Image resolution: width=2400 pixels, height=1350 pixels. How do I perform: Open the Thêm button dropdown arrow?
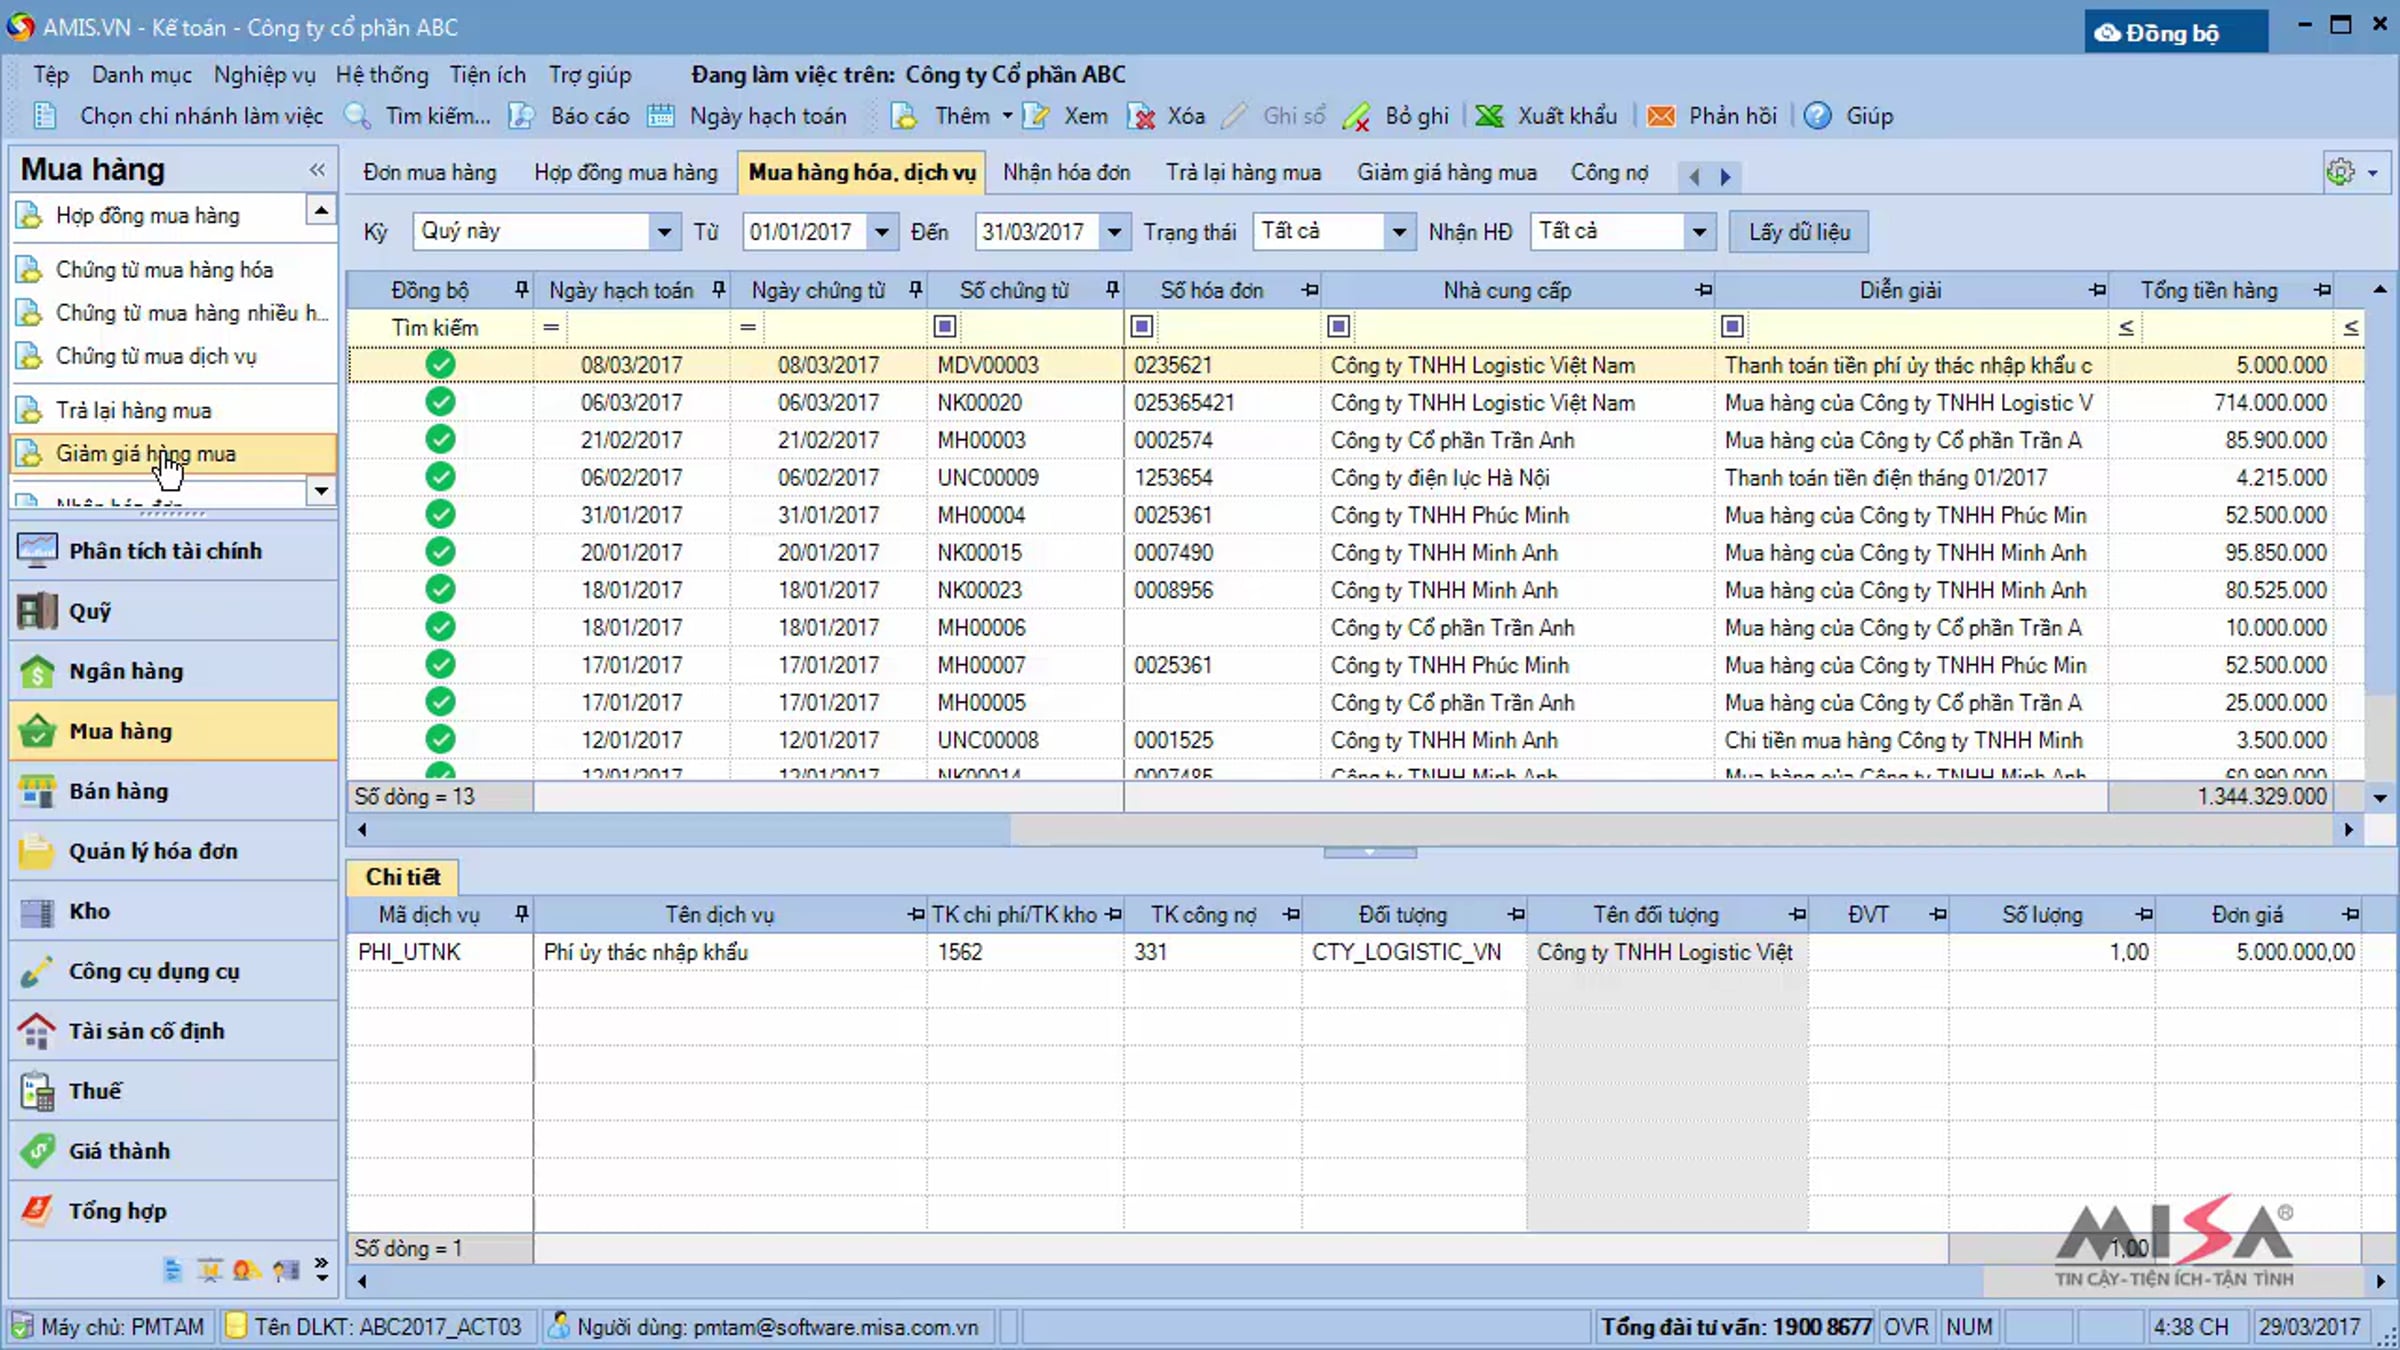pyautogui.click(x=1007, y=116)
